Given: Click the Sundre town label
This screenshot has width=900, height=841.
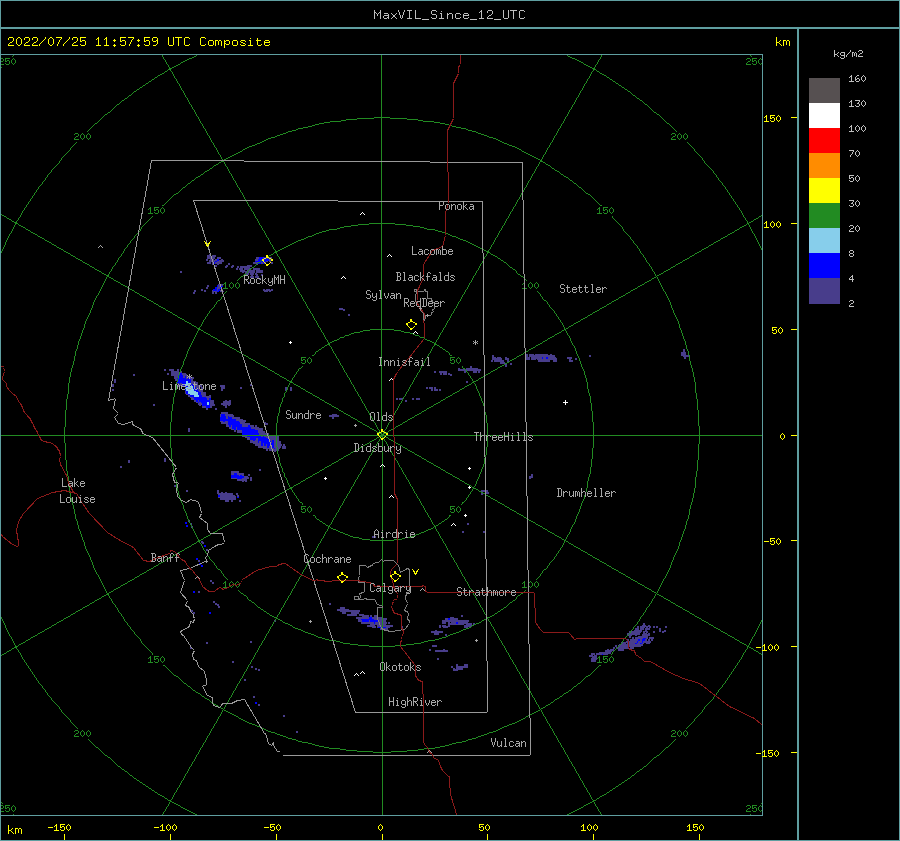Looking at the screenshot, I should pyautogui.click(x=303, y=414).
